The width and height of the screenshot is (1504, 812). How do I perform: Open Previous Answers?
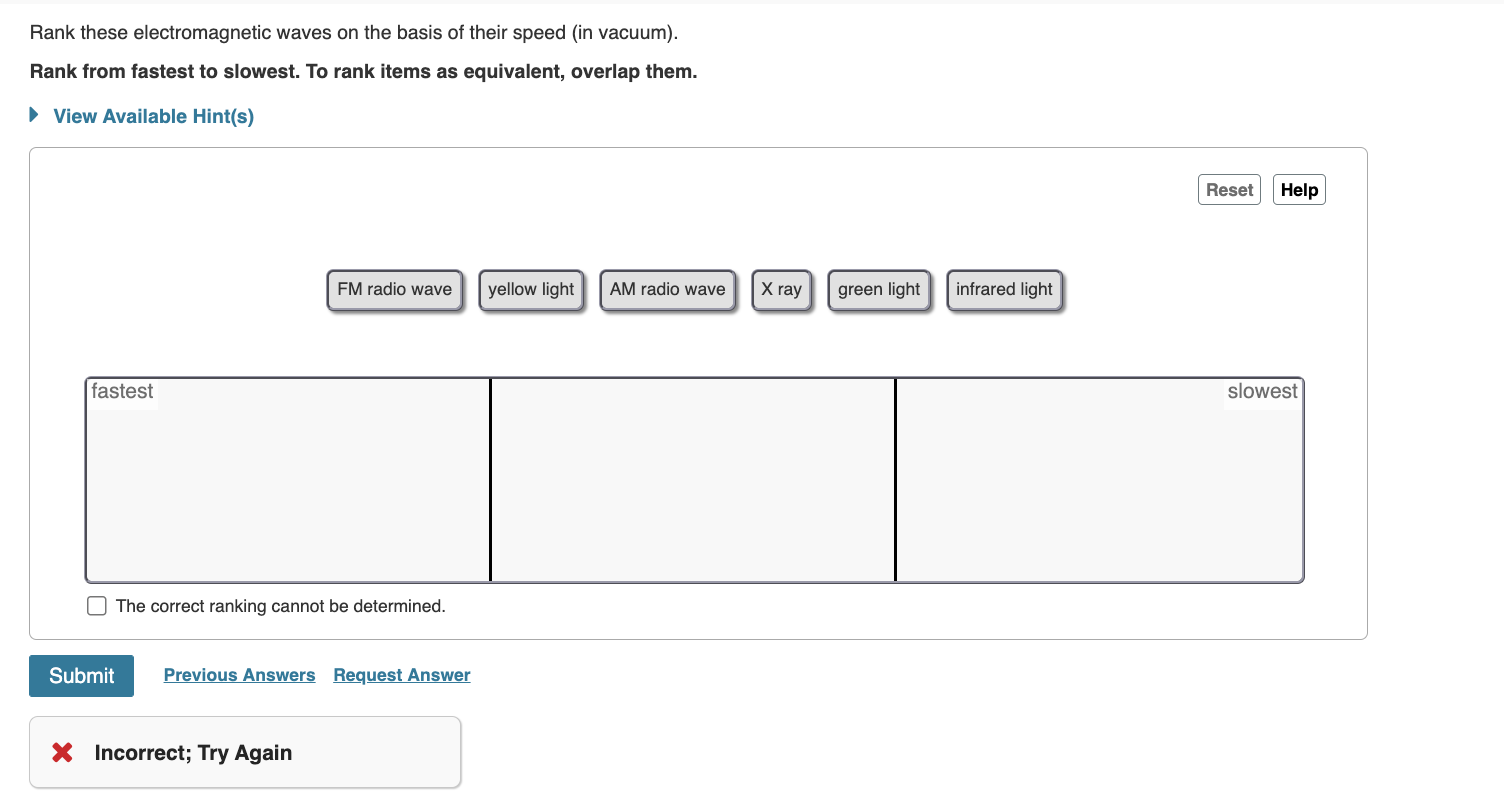239,675
